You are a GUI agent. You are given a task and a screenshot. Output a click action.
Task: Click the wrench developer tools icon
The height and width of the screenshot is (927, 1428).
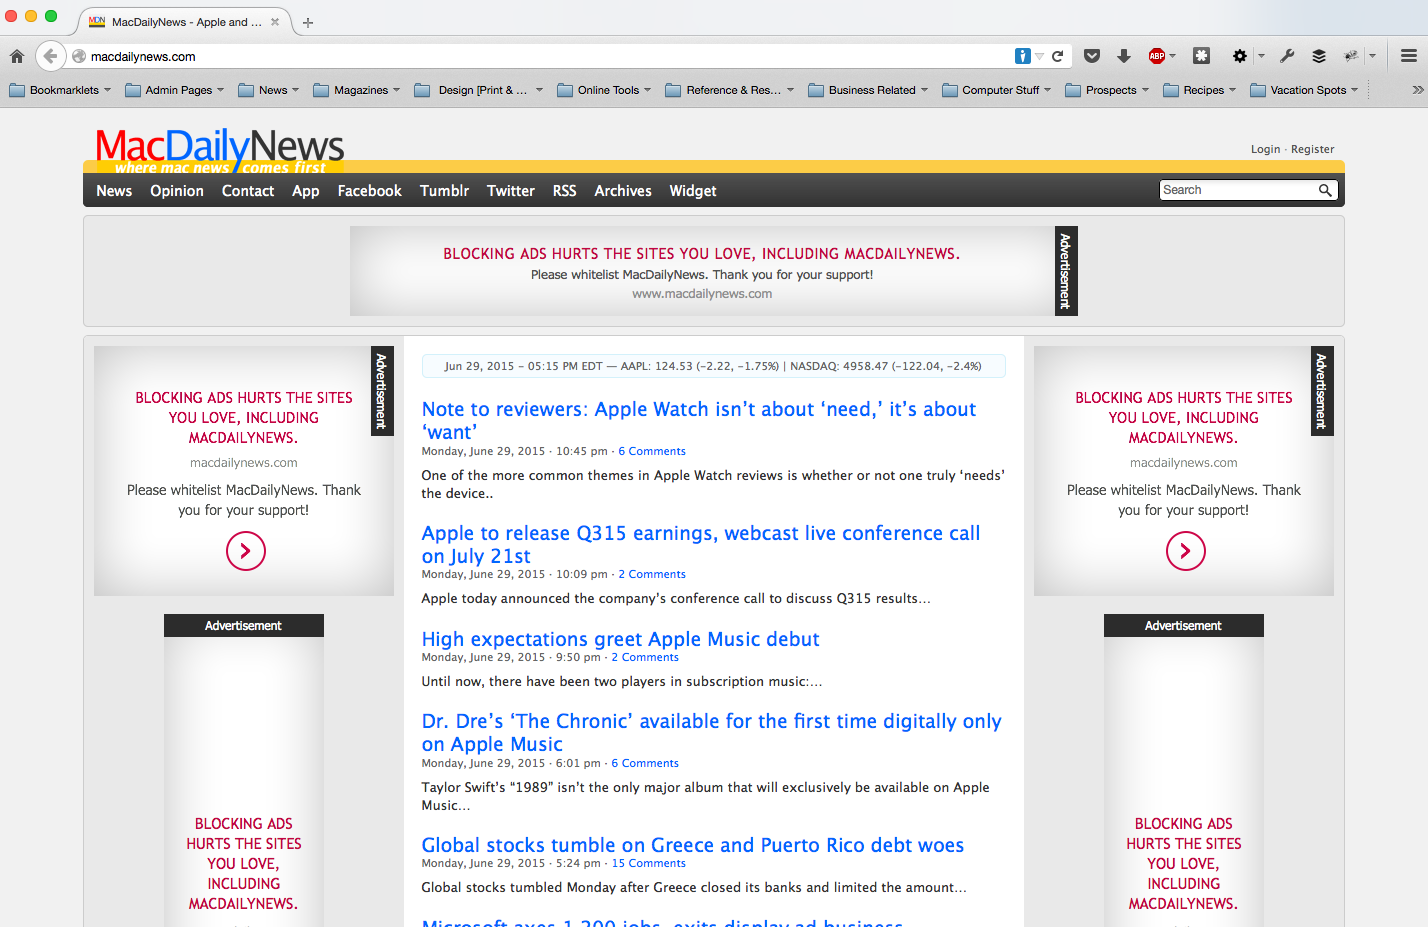[x=1288, y=56]
